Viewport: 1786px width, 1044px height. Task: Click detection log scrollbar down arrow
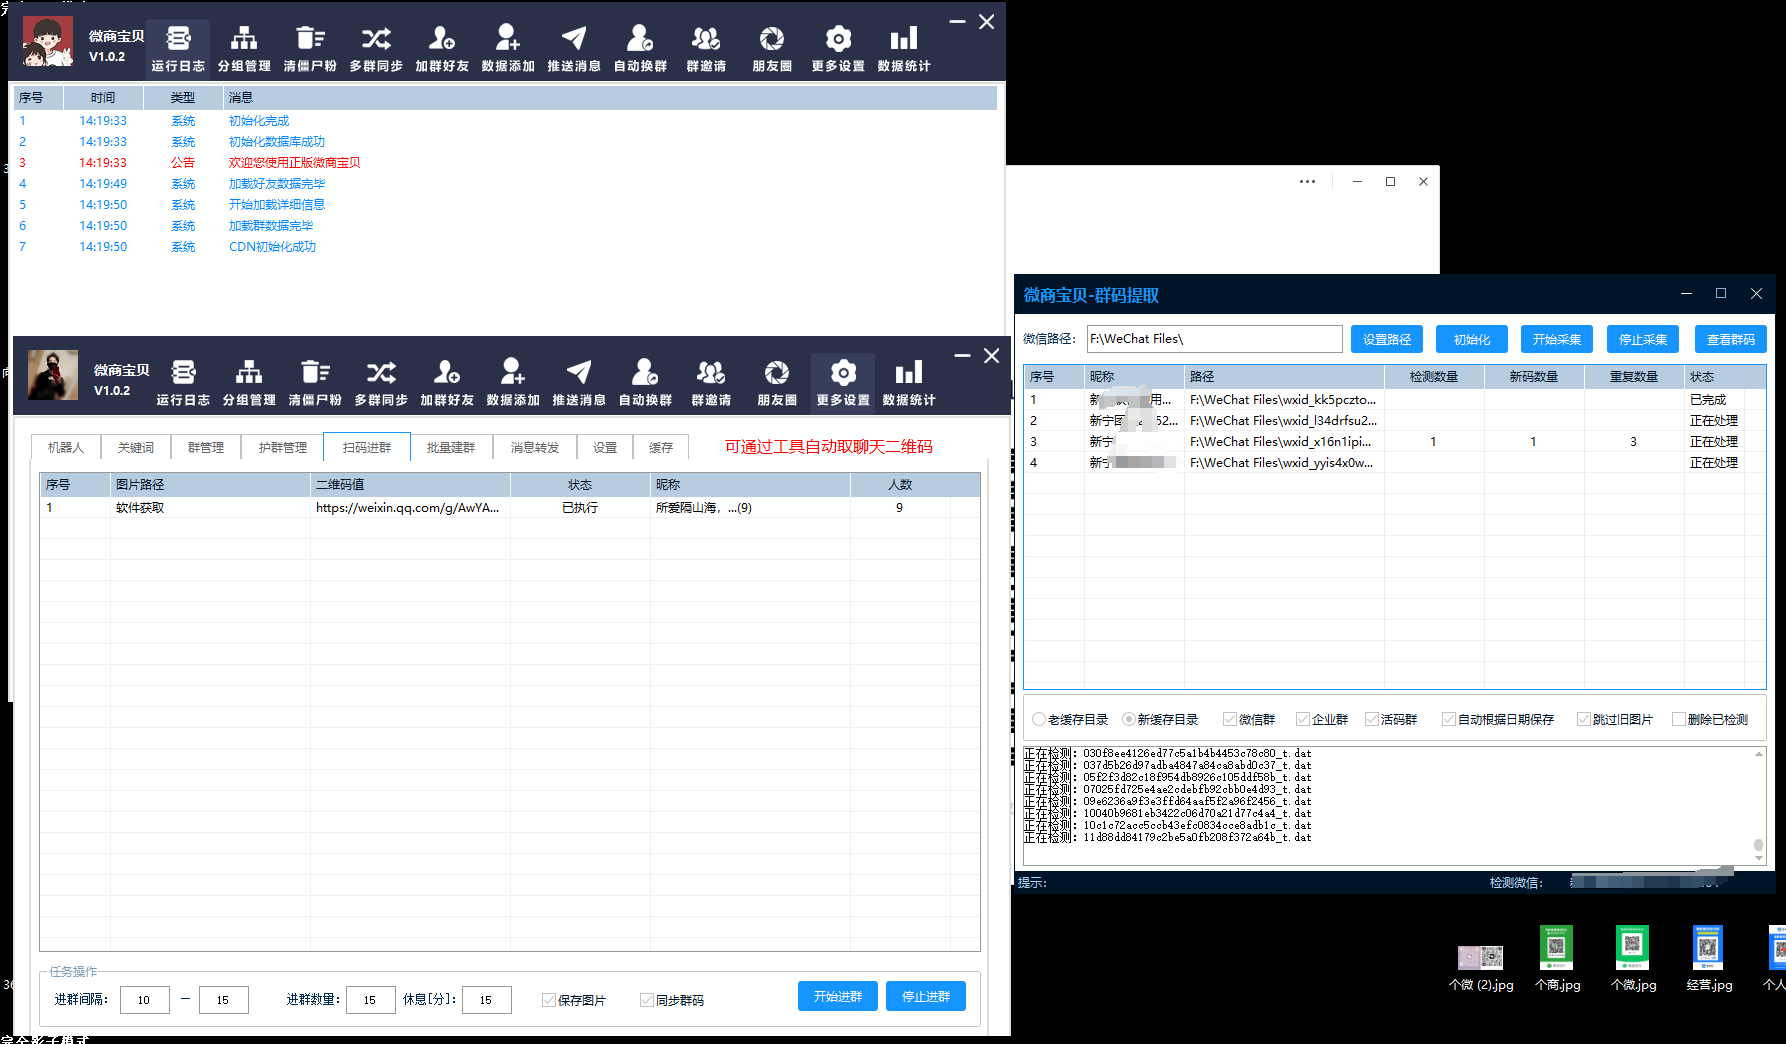pos(1759,857)
